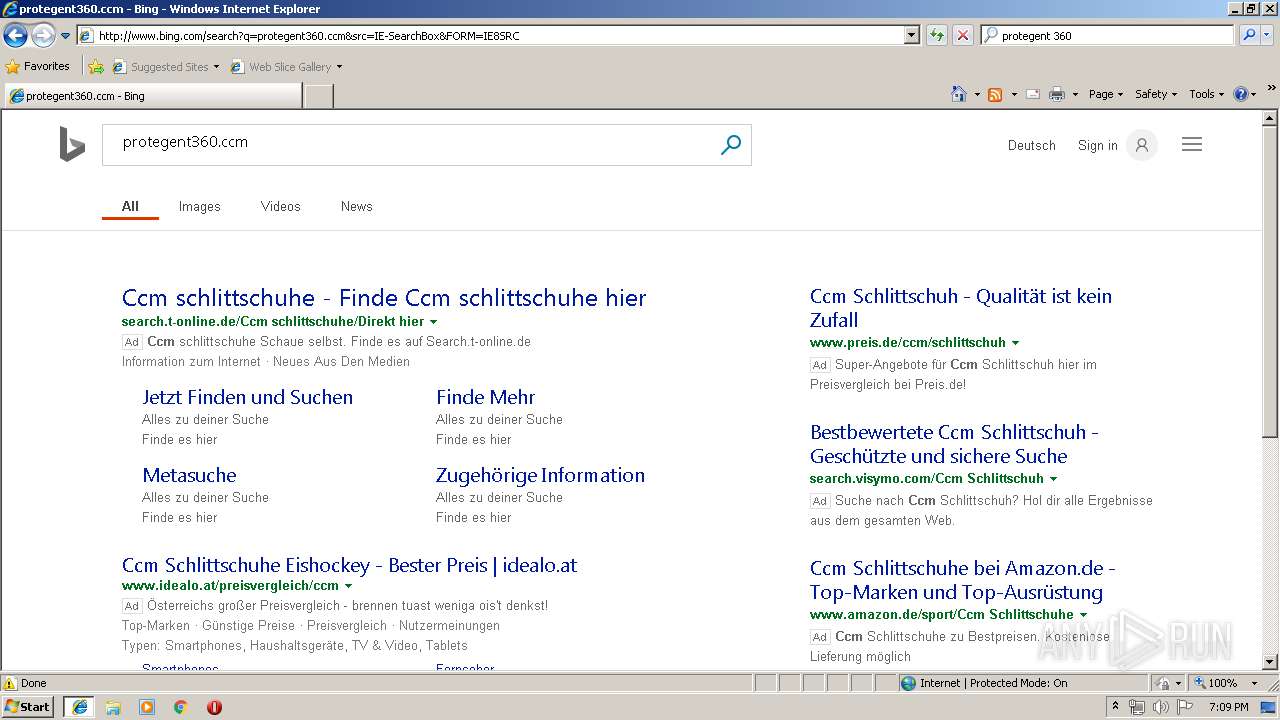1280x720 pixels.
Task: Open Windows Explorer folder taskbar icon
Action: (113, 707)
